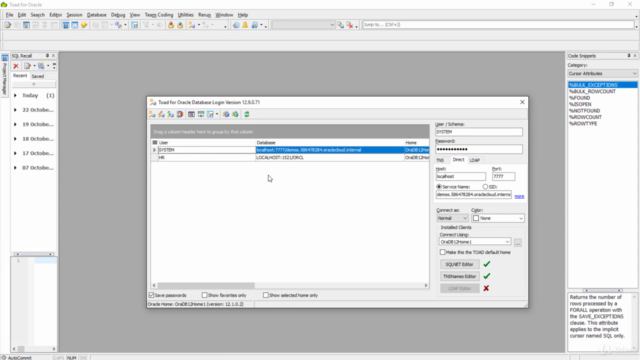Pin the Code Snippets panel
The image size is (640, 360).
(x=629, y=56)
